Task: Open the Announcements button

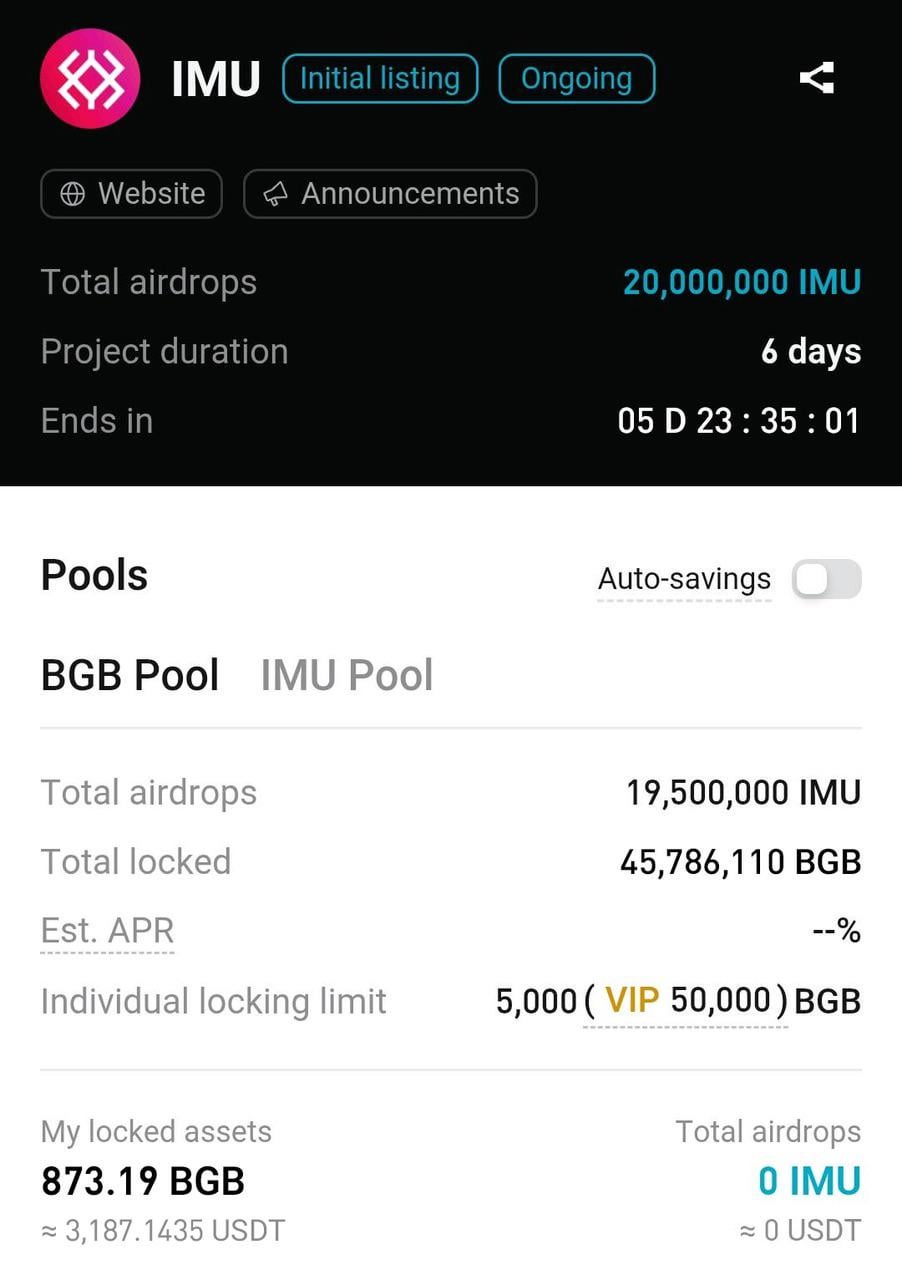Action: [x=390, y=194]
